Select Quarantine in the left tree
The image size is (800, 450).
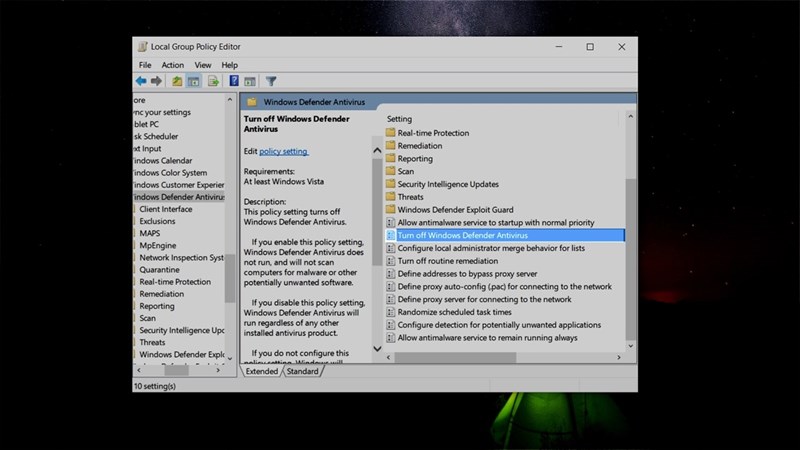point(159,269)
